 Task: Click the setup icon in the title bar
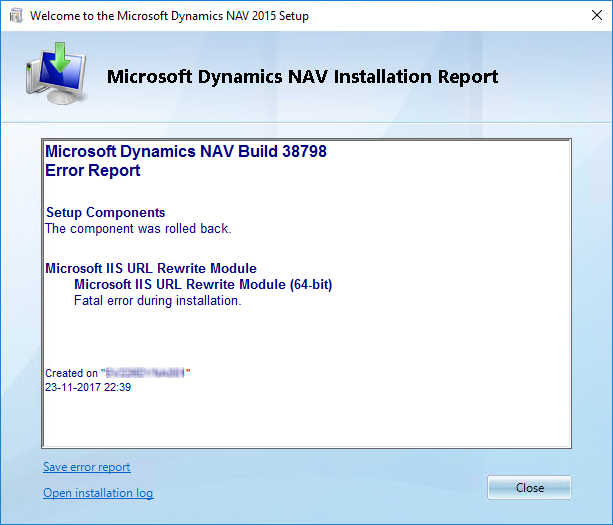pyautogui.click(x=16, y=16)
